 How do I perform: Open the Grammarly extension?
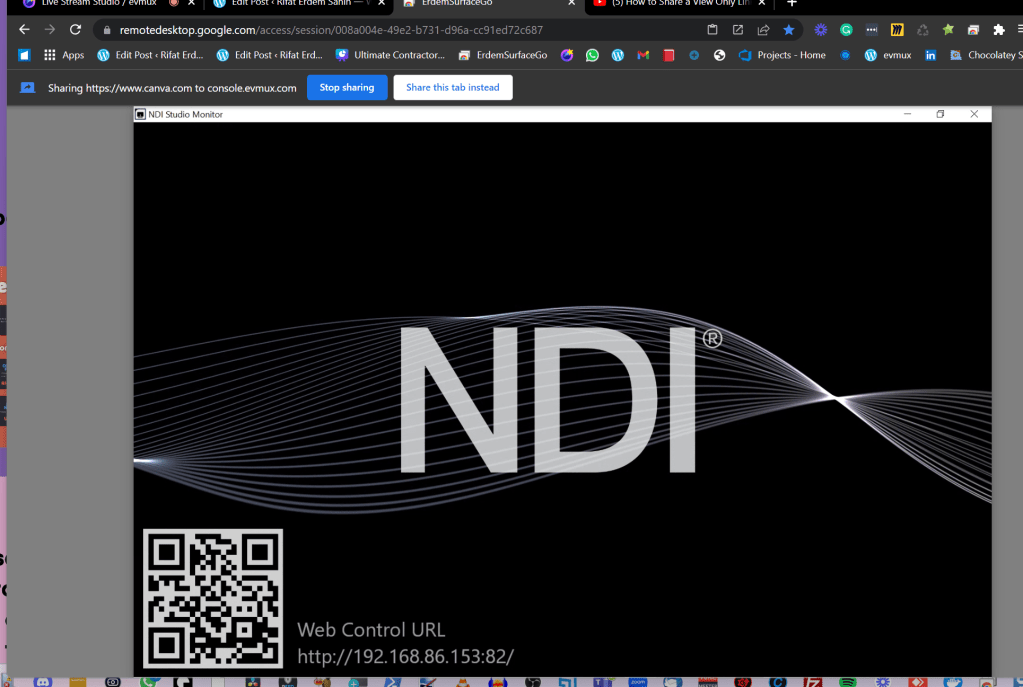[x=846, y=29]
